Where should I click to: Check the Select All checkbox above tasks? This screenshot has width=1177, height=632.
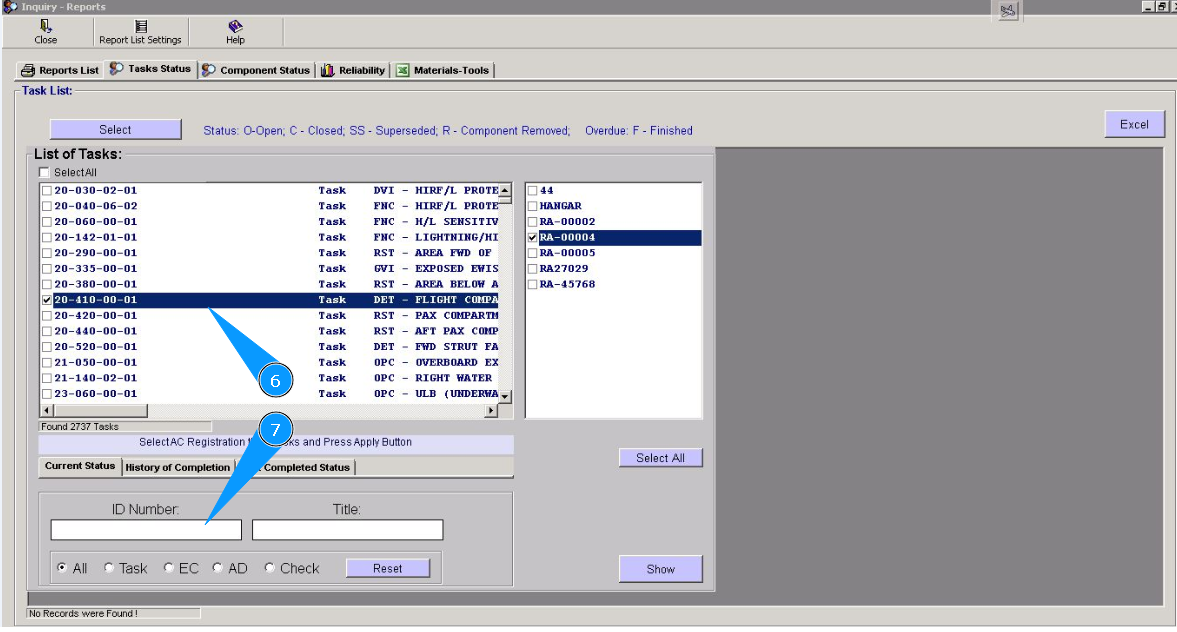pyautogui.click(x=45, y=173)
